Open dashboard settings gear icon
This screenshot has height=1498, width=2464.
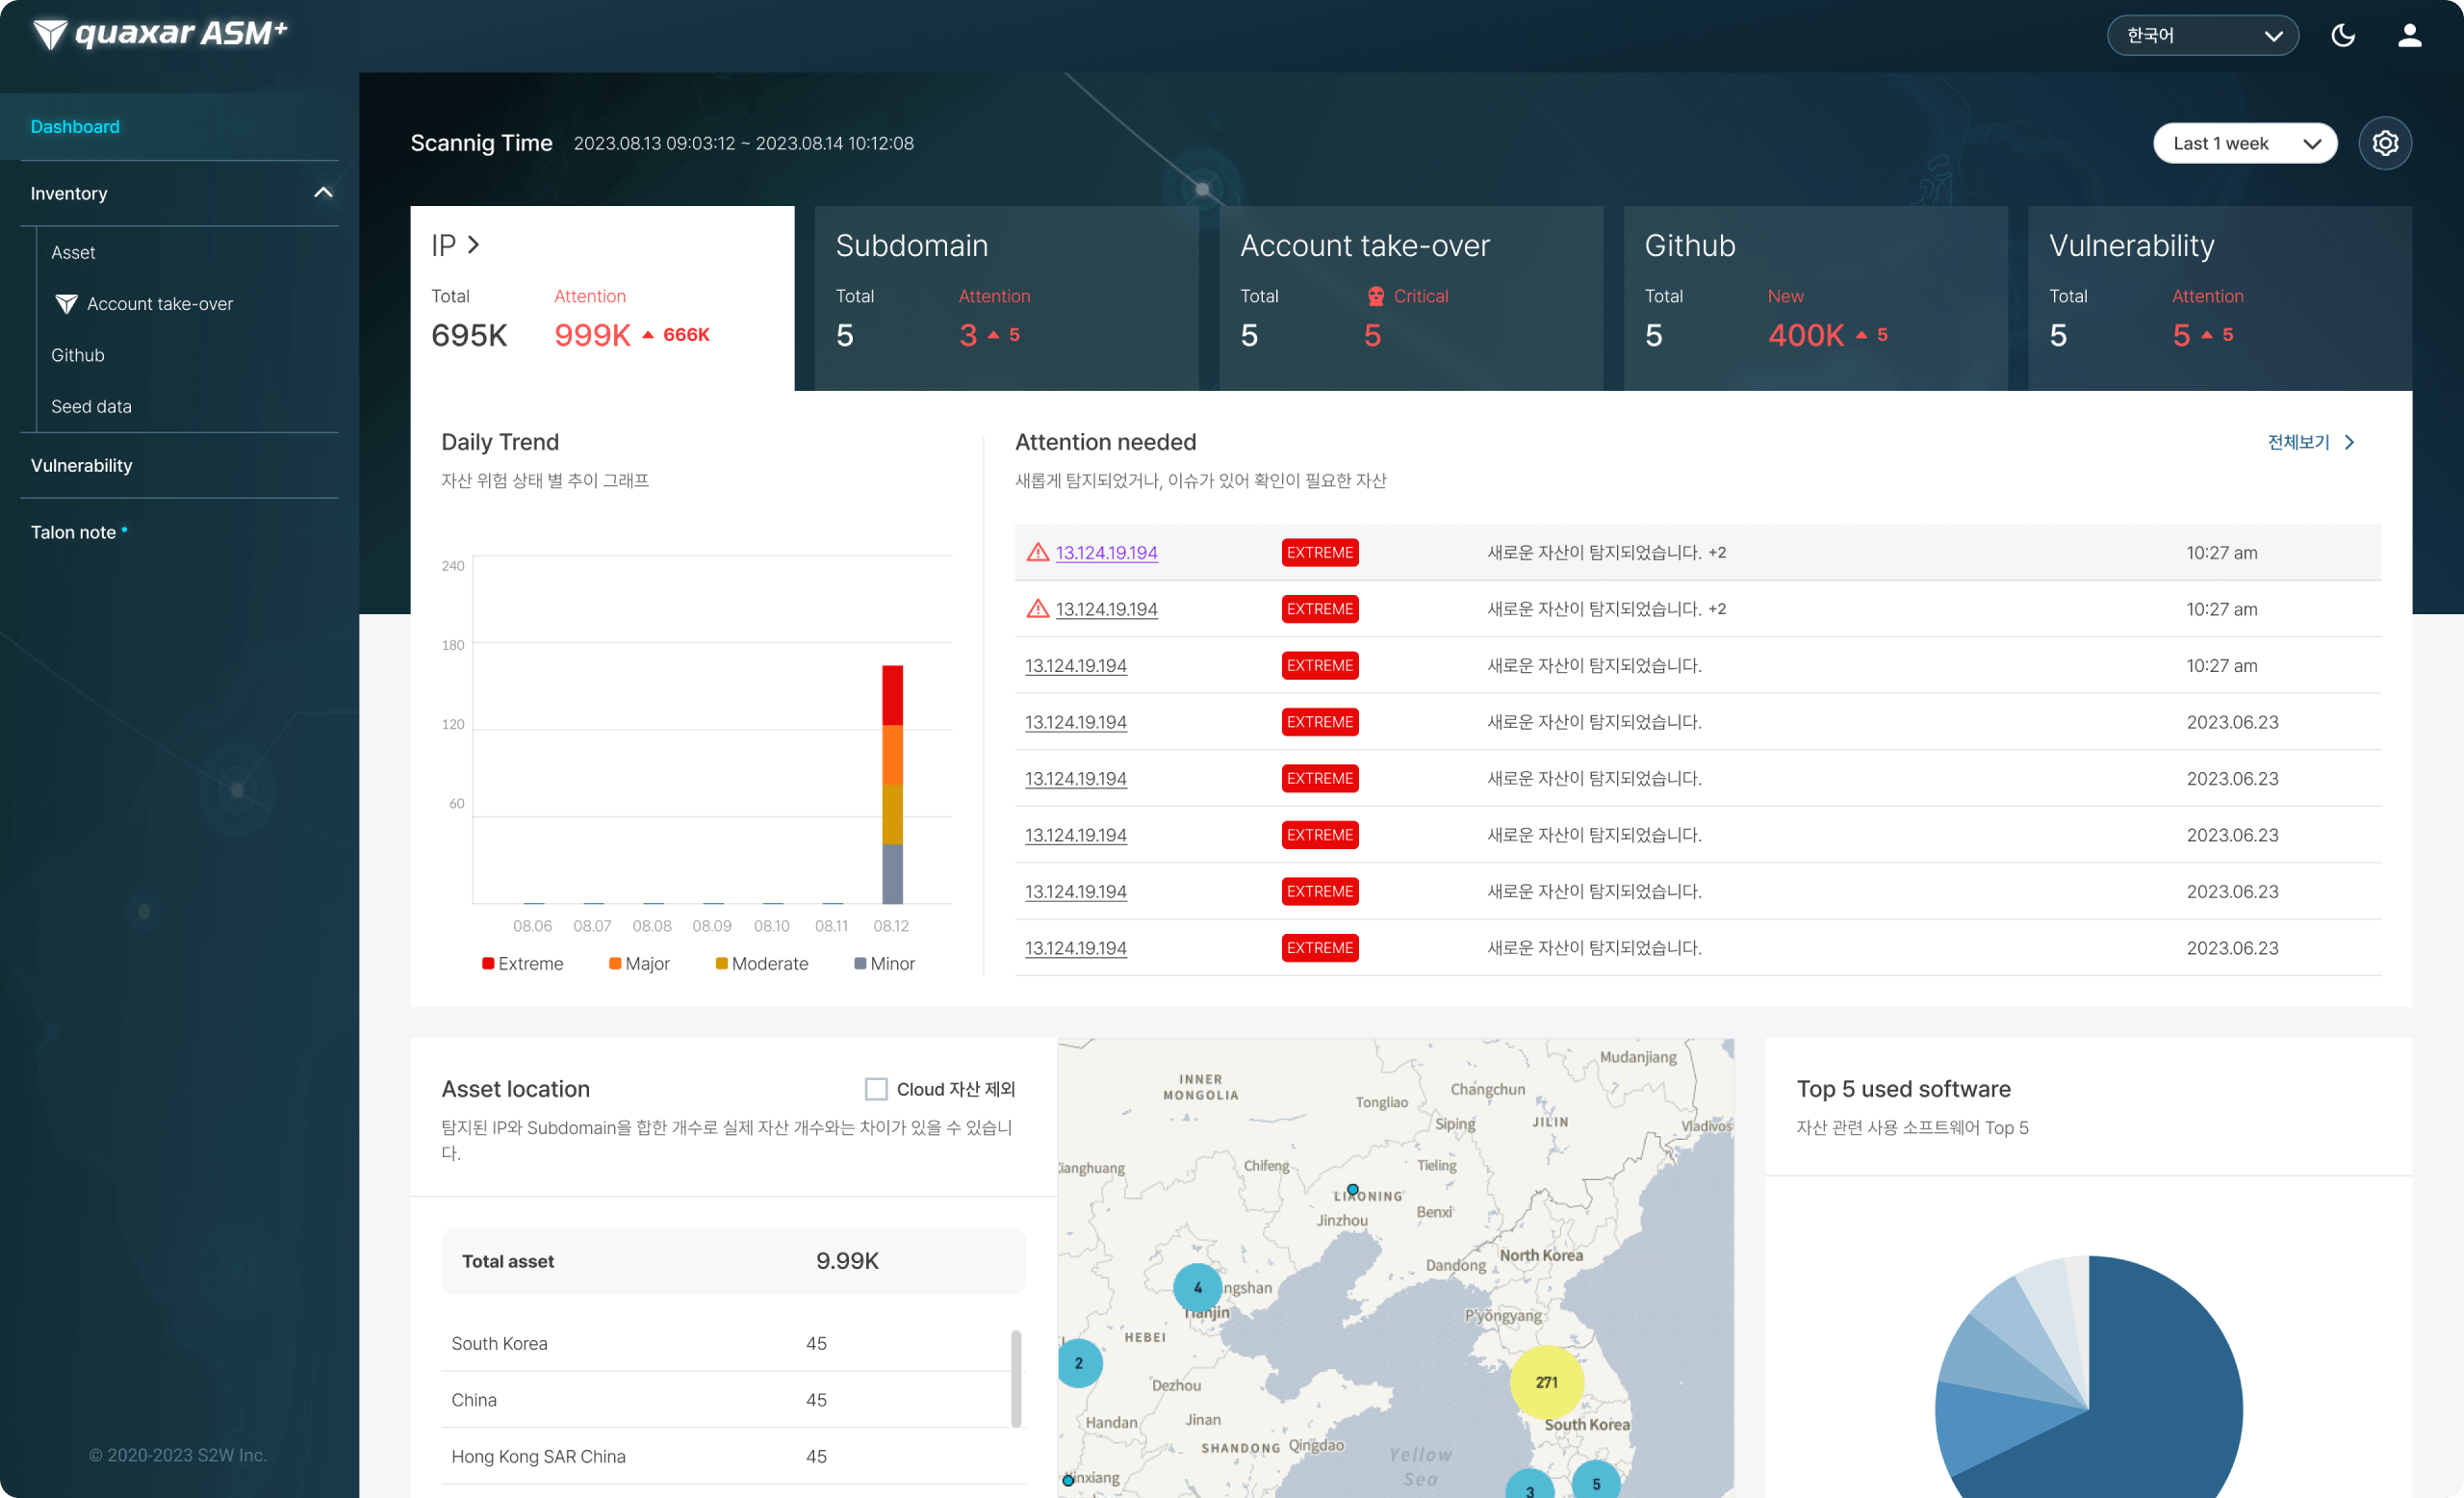click(2385, 143)
